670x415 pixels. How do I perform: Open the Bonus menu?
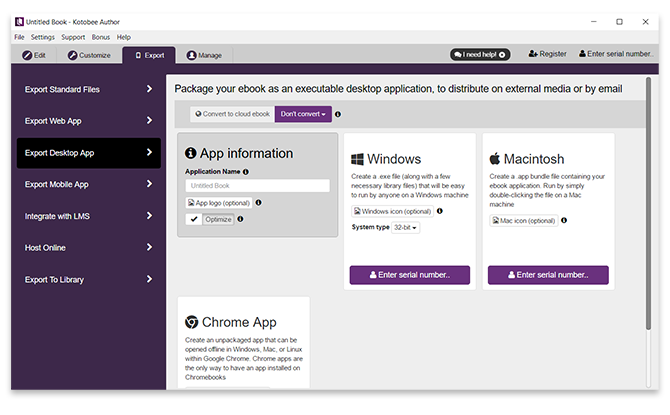(101, 37)
